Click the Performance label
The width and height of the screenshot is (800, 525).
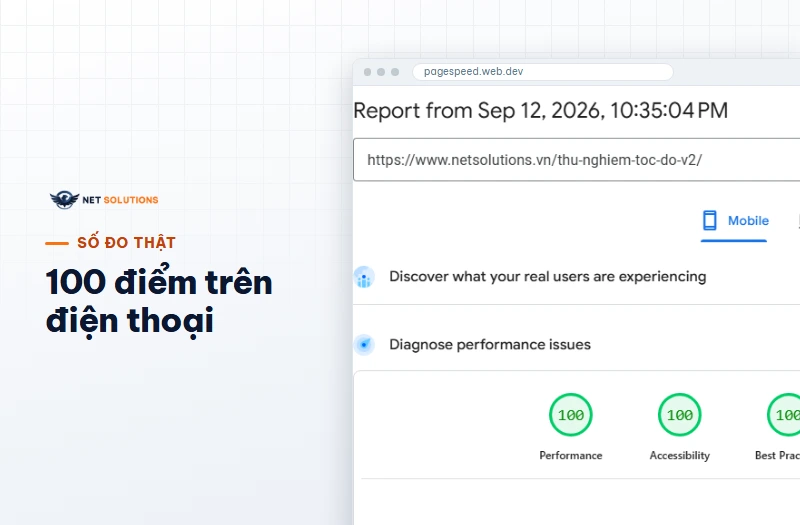pos(570,455)
